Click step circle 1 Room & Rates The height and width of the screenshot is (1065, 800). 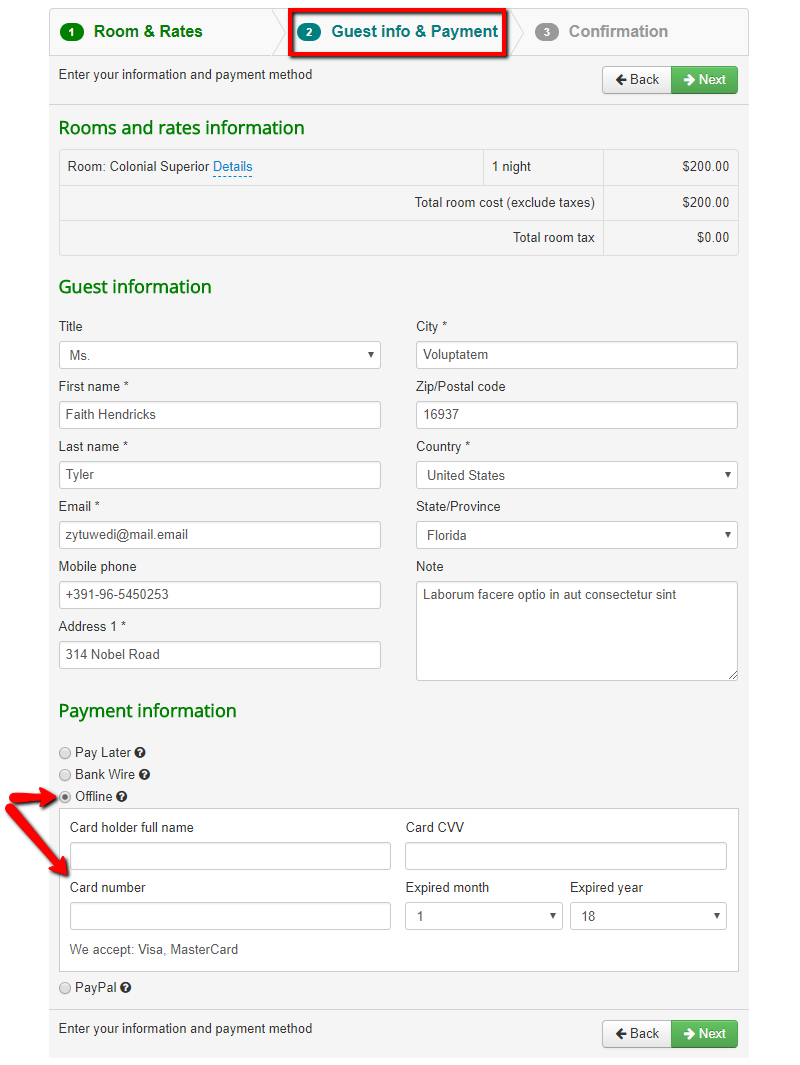[71, 31]
